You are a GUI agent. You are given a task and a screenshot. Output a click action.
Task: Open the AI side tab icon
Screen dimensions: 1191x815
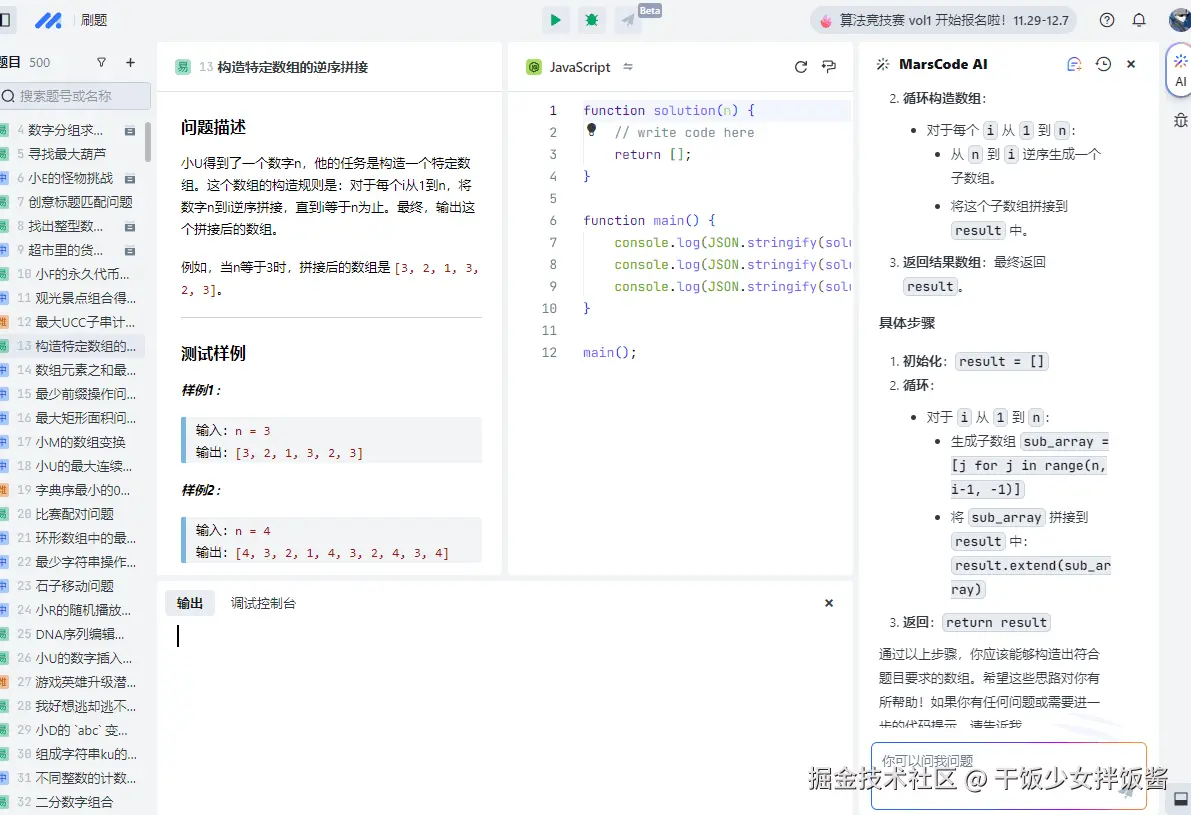(x=1180, y=70)
